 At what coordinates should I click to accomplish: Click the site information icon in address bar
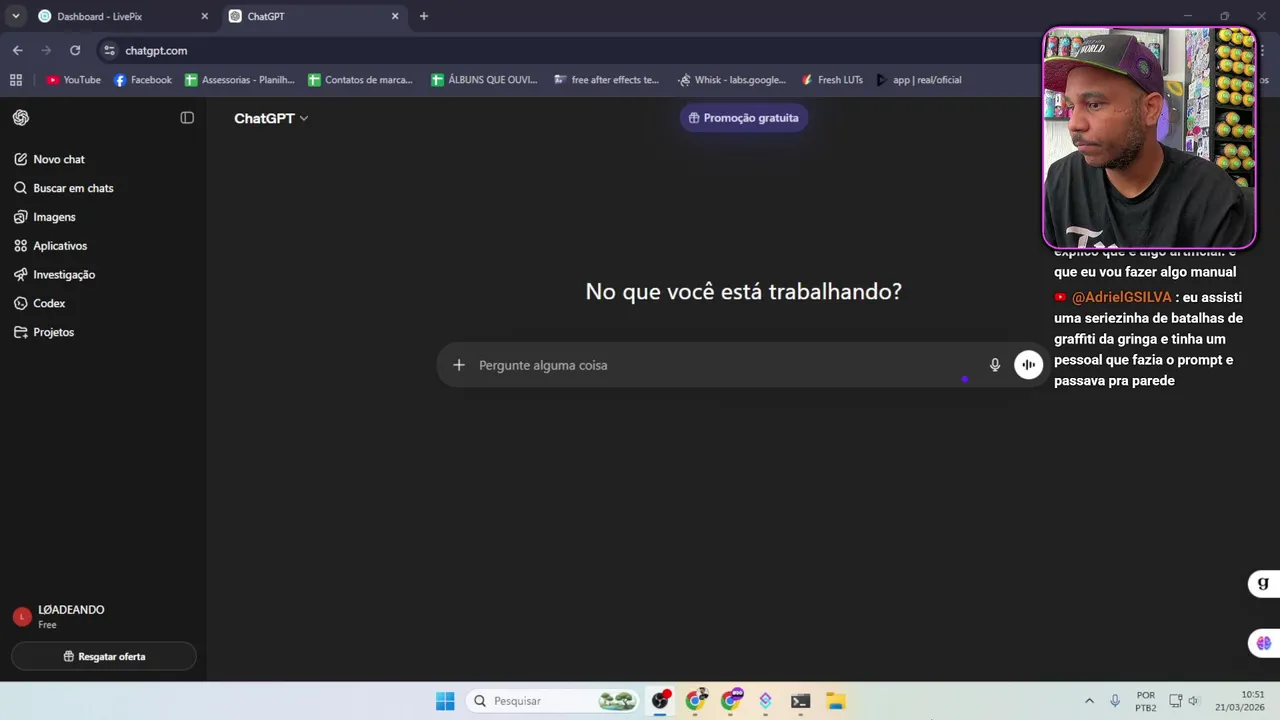click(x=109, y=50)
